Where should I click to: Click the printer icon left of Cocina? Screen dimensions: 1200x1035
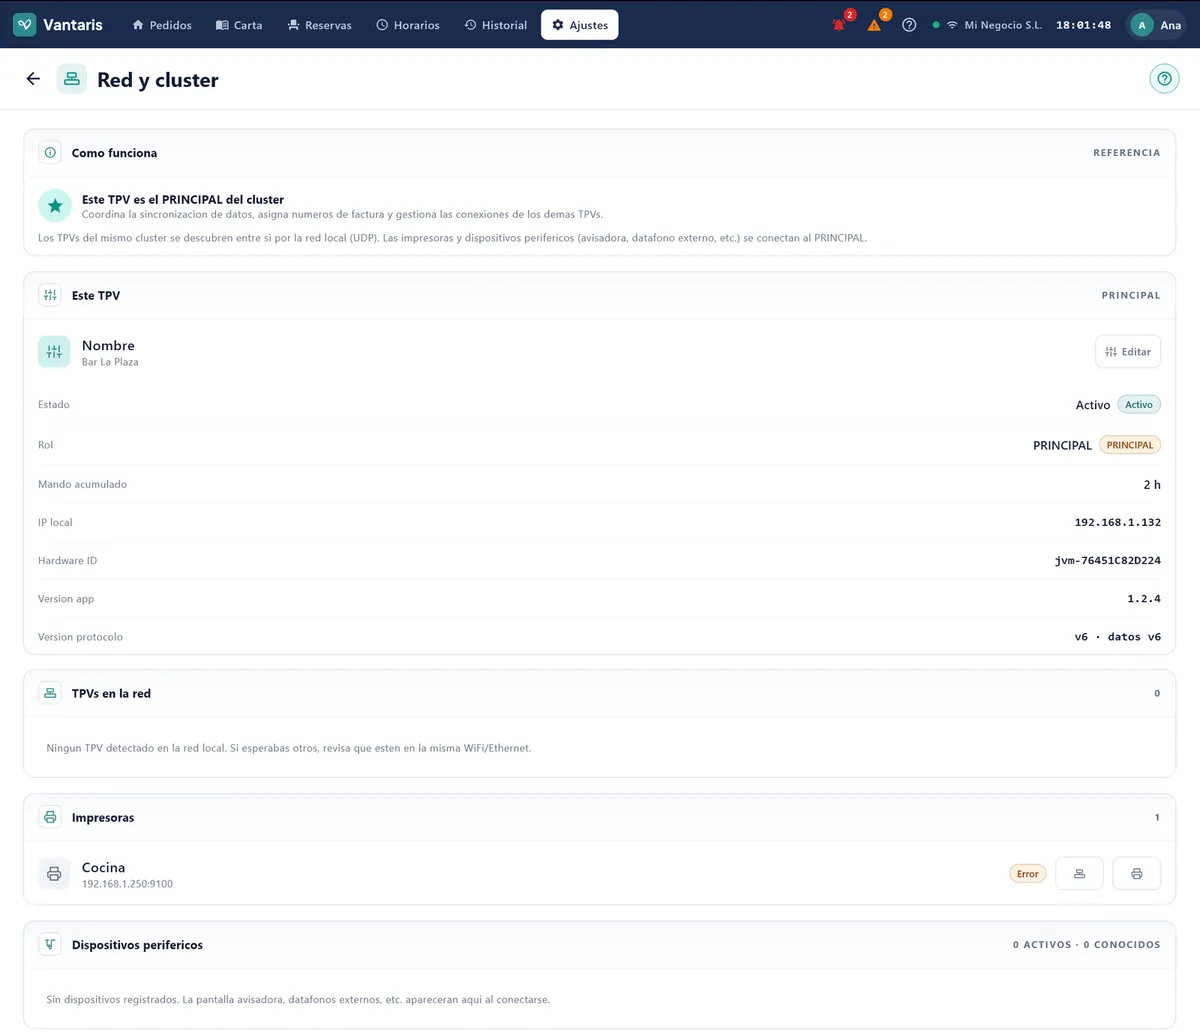pyautogui.click(x=54, y=874)
